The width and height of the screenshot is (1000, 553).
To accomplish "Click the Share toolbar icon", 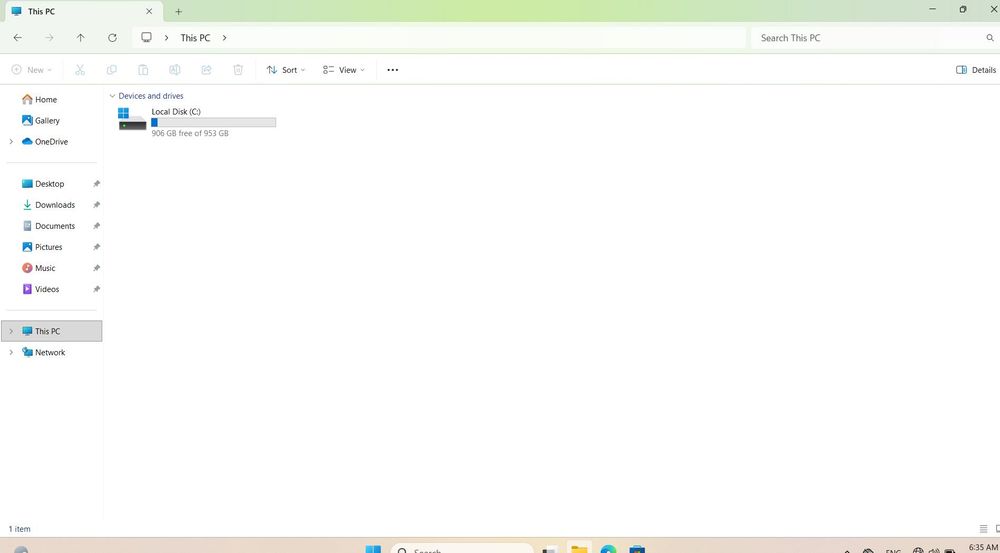I will pyautogui.click(x=207, y=70).
